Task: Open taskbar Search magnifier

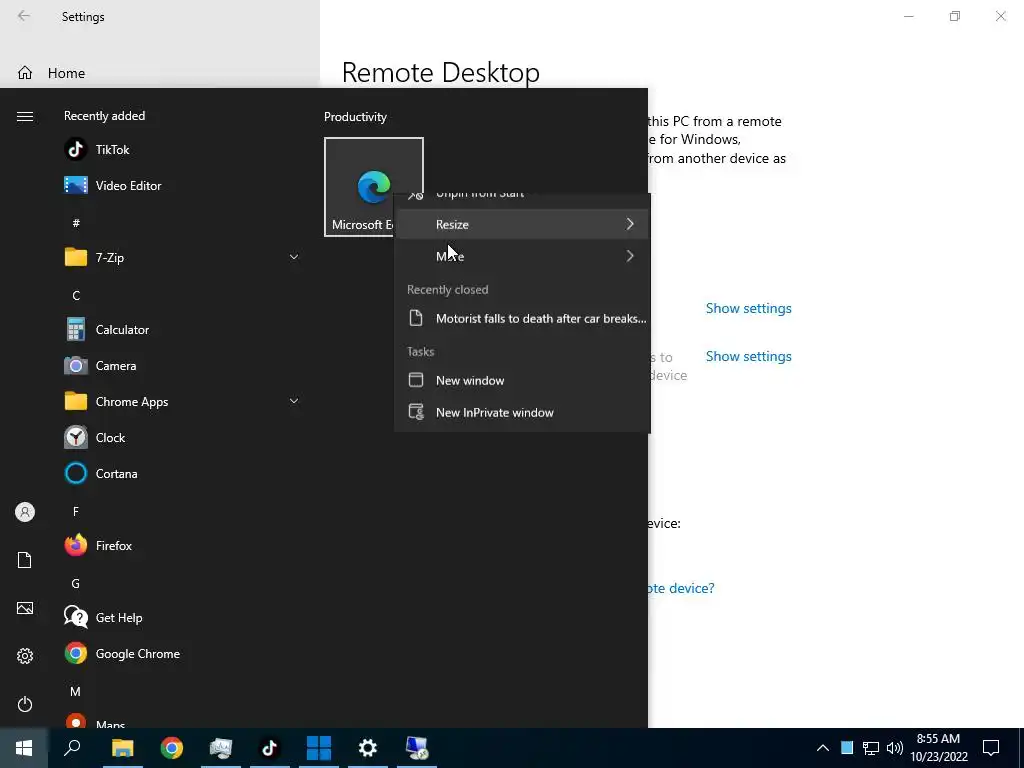Action: (x=72, y=748)
